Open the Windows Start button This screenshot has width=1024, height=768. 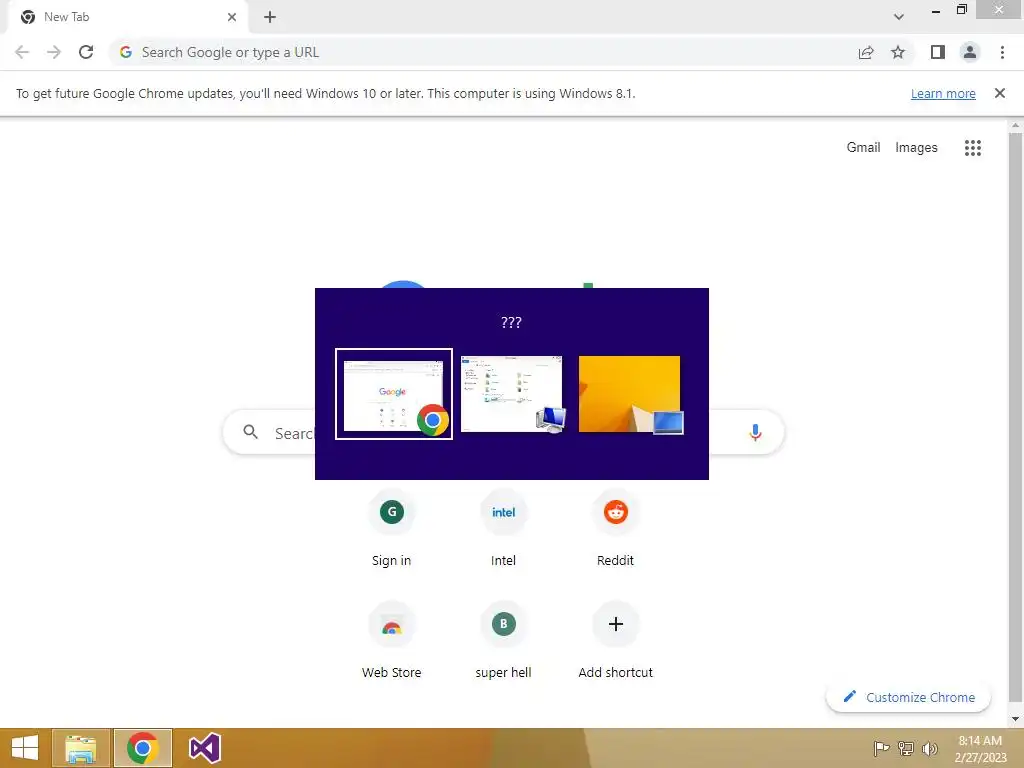pyautogui.click(x=25, y=748)
